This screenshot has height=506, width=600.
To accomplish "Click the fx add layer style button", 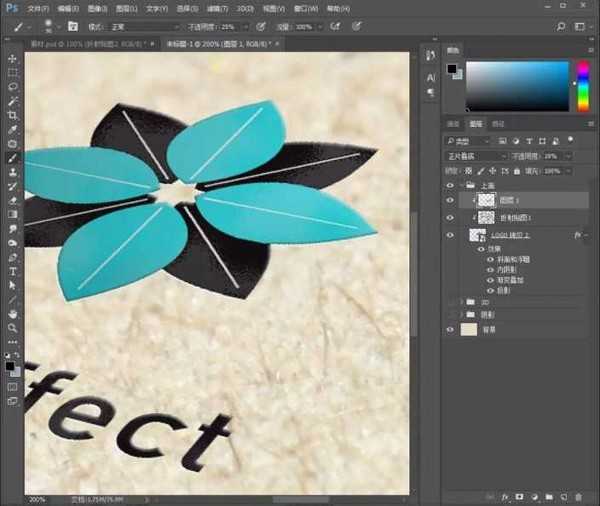I will 505,495.
